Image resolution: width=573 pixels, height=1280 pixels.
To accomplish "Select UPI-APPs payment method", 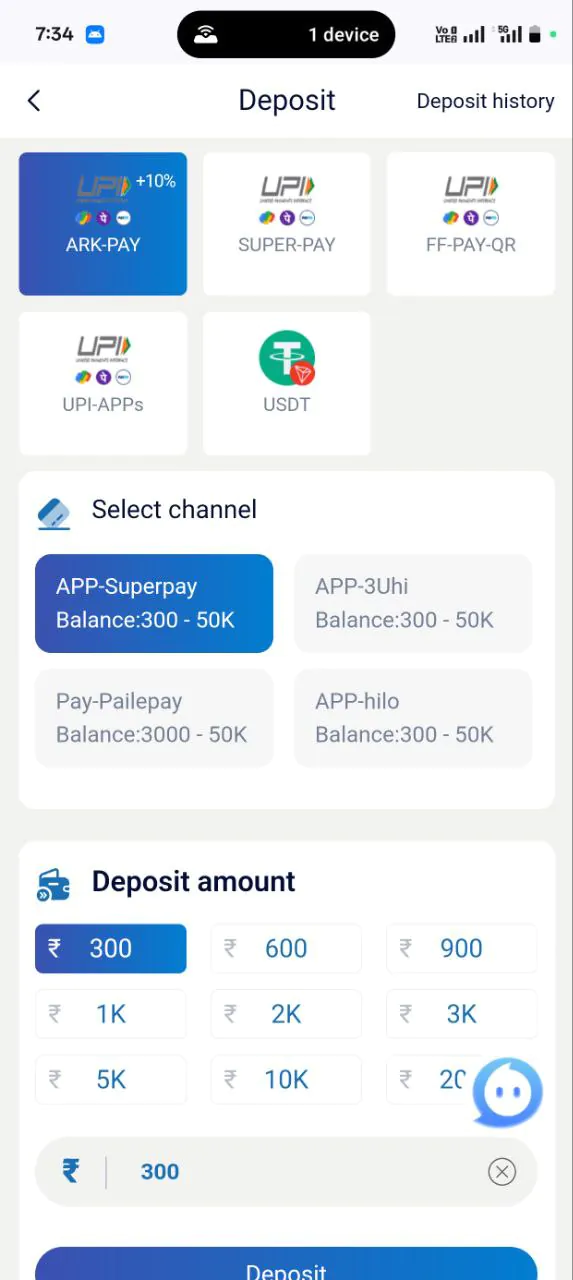I will tap(103, 384).
